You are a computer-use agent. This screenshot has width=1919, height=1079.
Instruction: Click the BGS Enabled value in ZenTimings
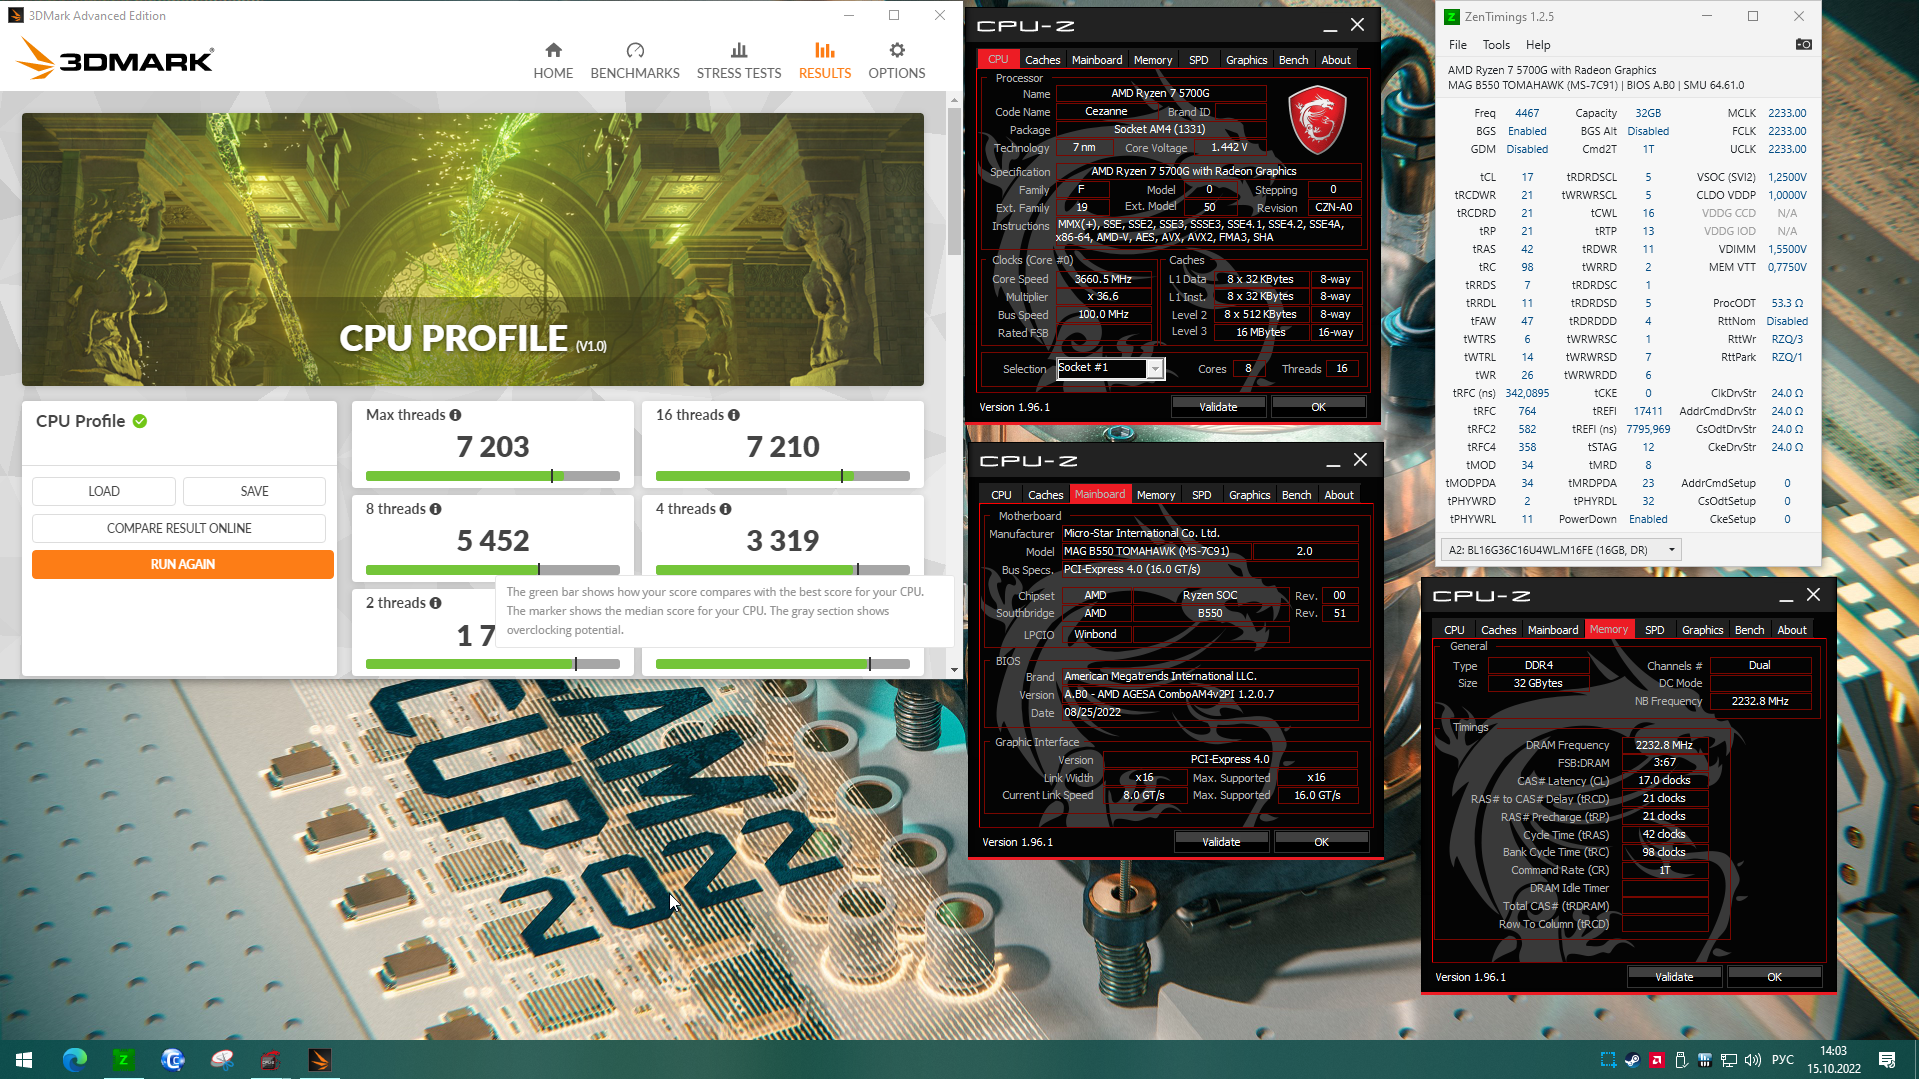(1527, 131)
